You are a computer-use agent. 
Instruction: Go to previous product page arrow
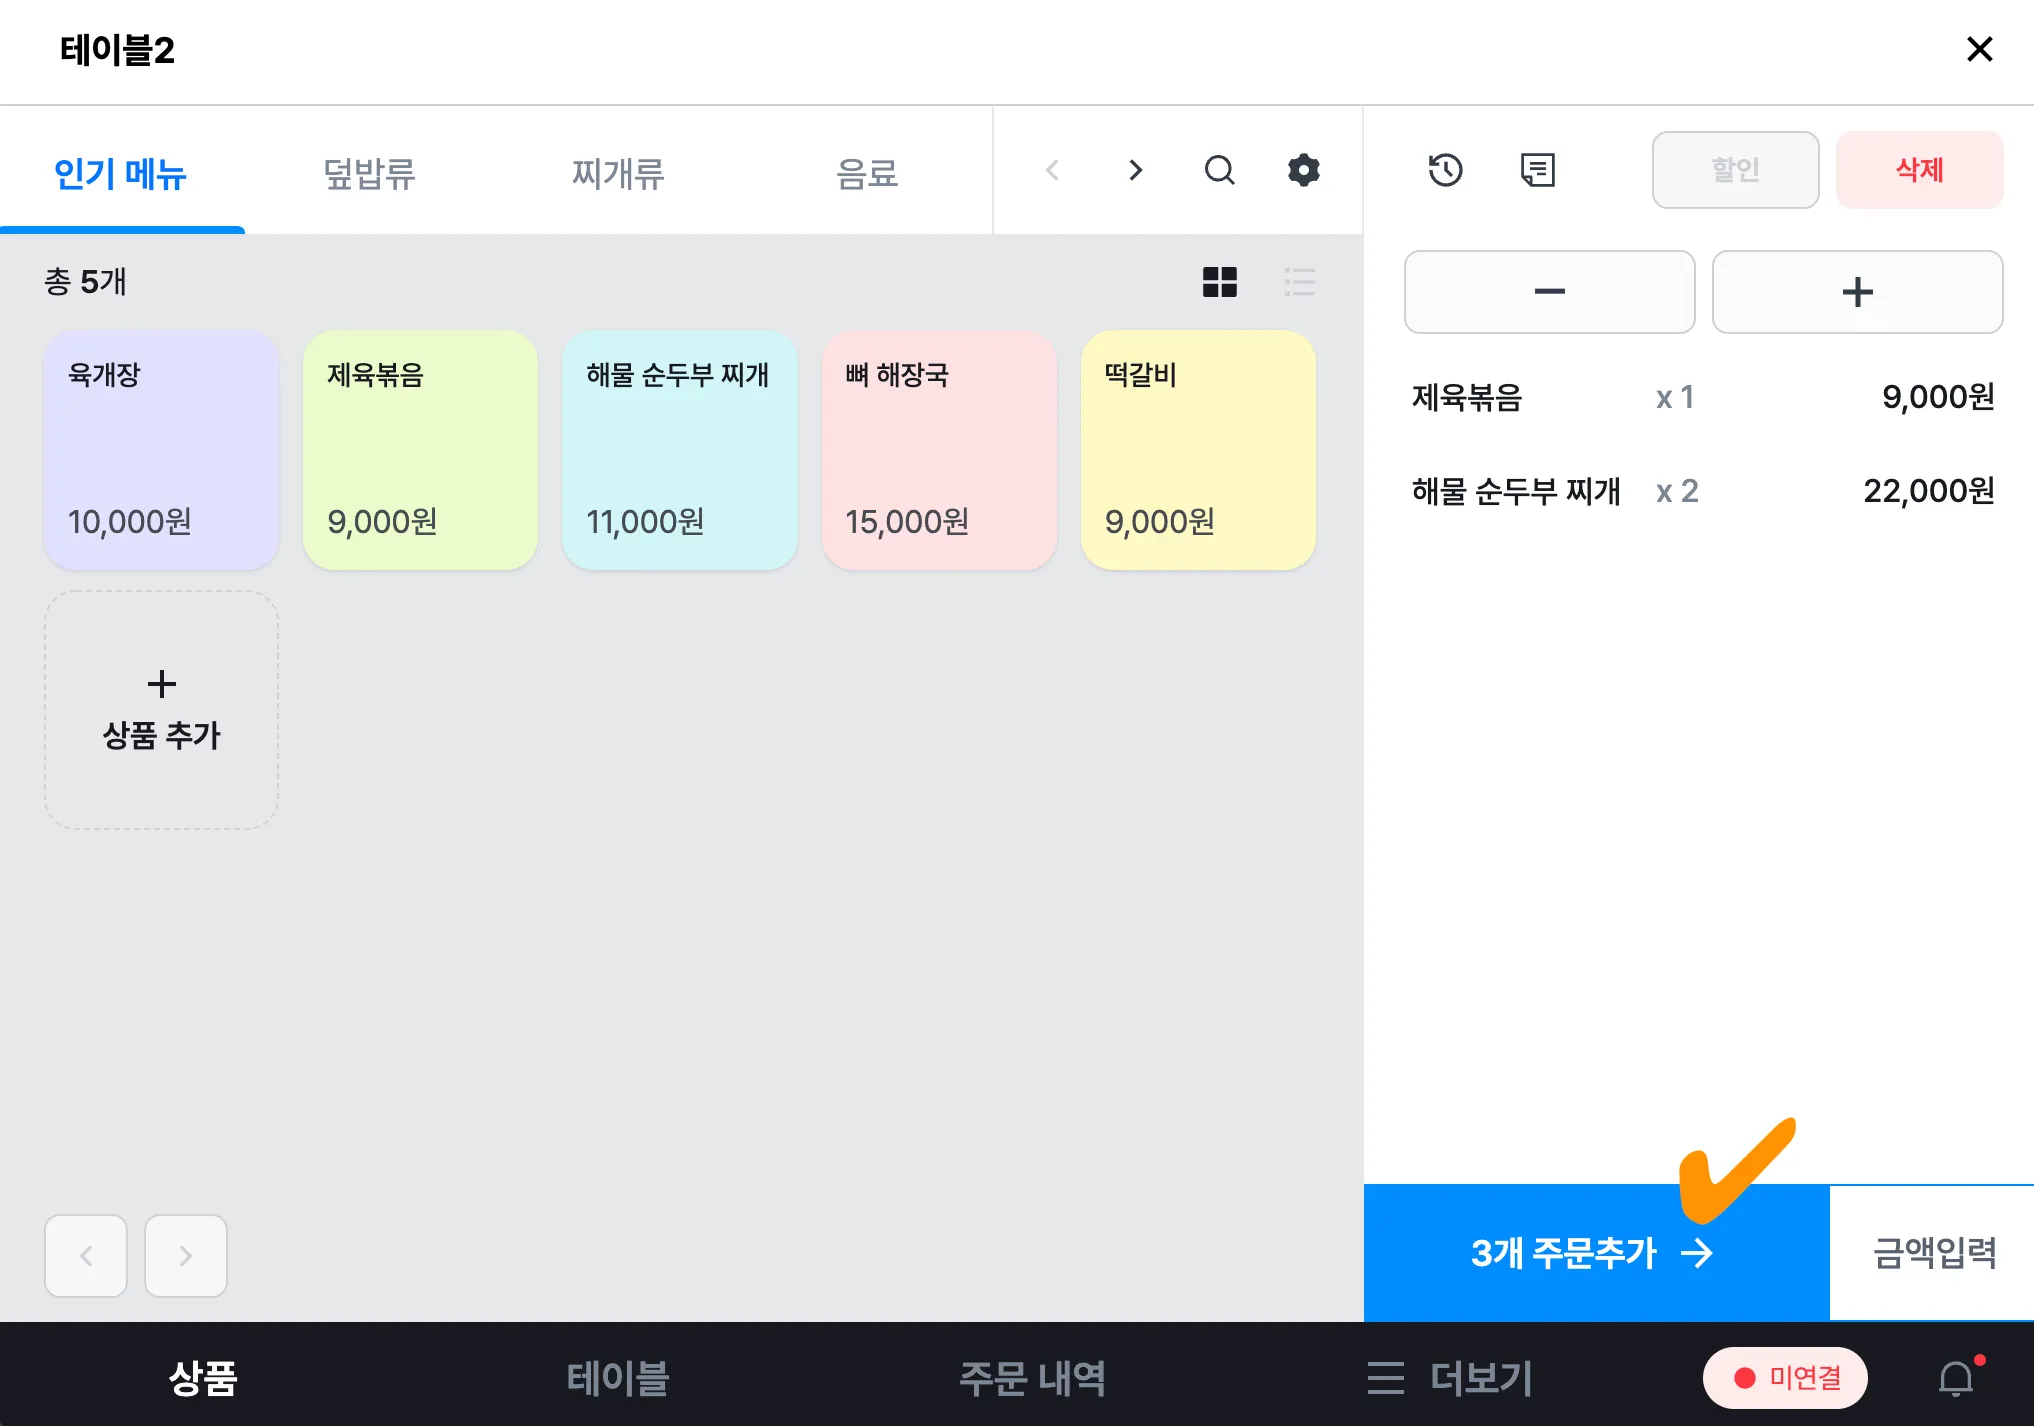click(86, 1256)
